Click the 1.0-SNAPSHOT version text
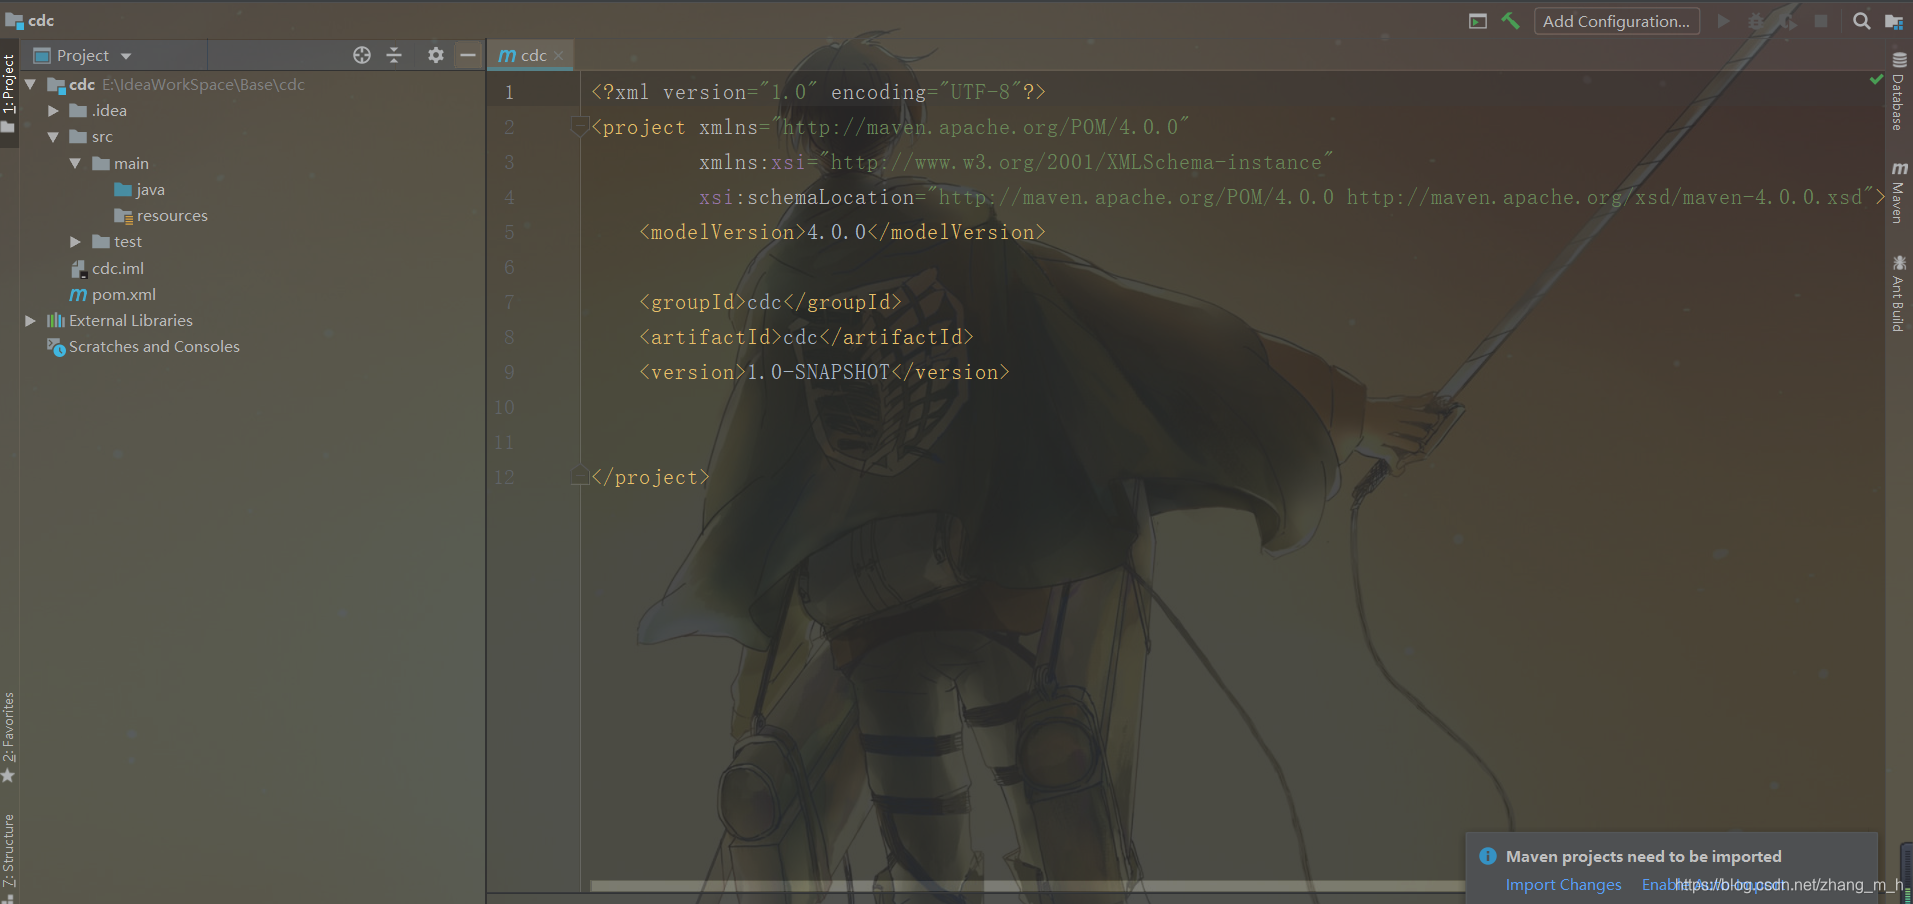Image resolution: width=1913 pixels, height=904 pixels. pos(818,372)
